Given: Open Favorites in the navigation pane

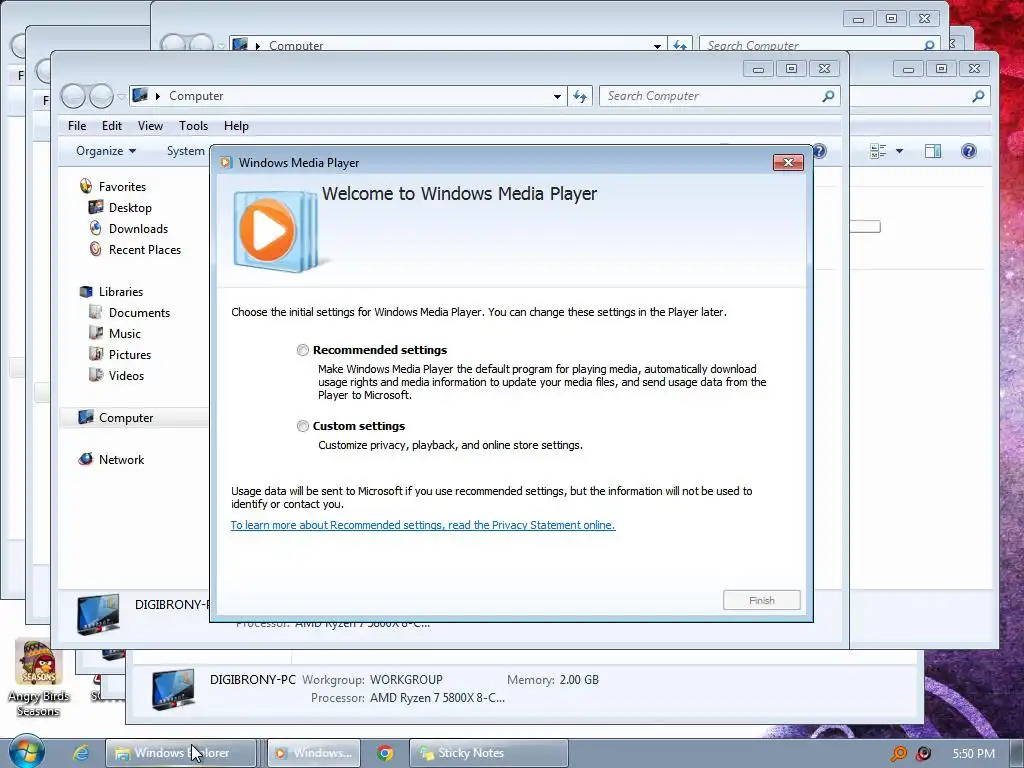Looking at the screenshot, I should click(x=122, y=187).
